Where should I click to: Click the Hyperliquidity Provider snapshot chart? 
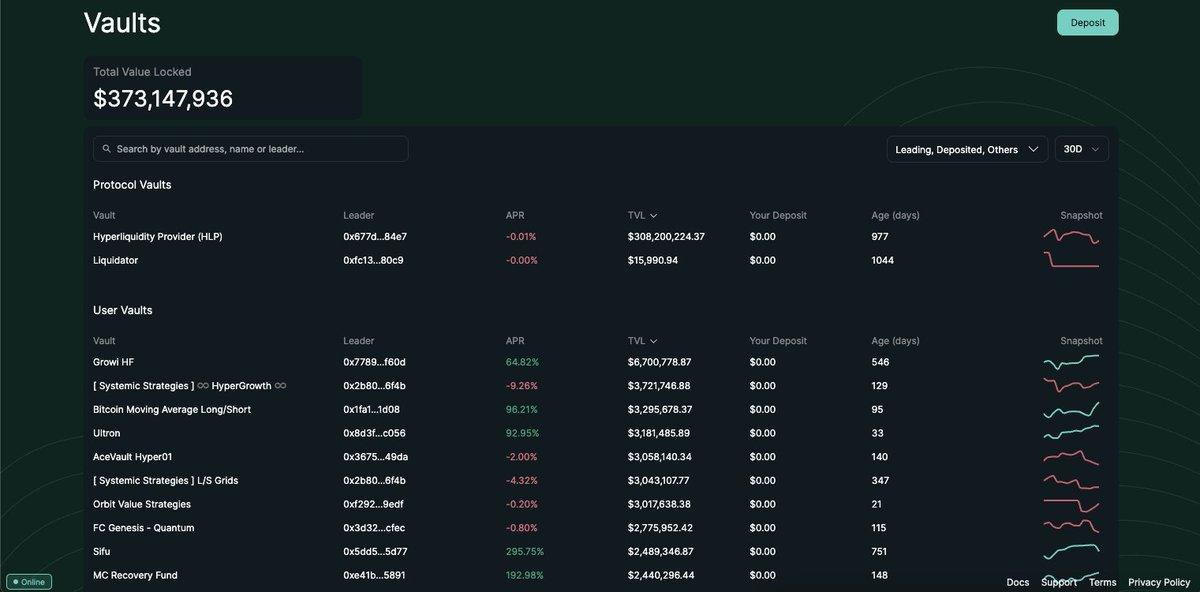pos(1070,237)
